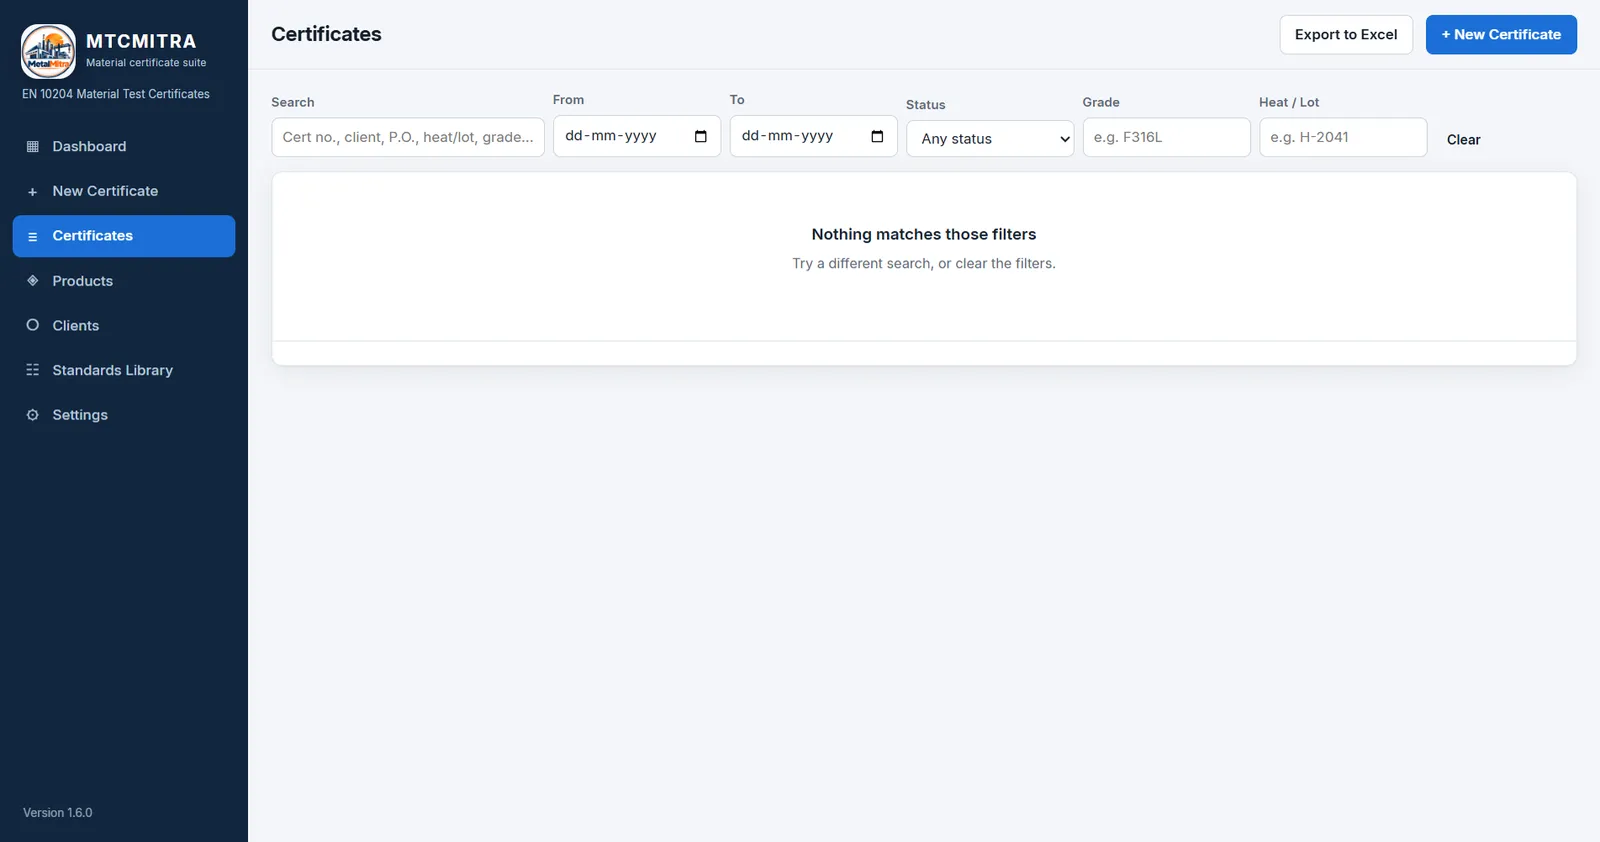Click the Heat / Lot filter input
The image size is (1600, 842).
tap(1343, 137)
